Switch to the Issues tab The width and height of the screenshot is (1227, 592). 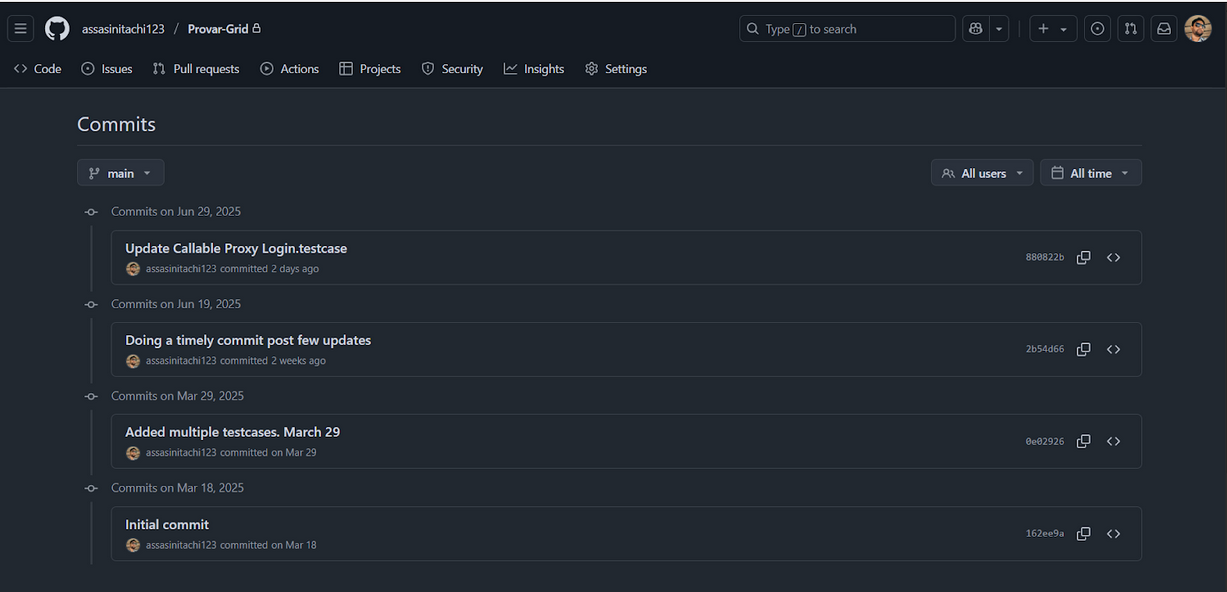(107, 69)
